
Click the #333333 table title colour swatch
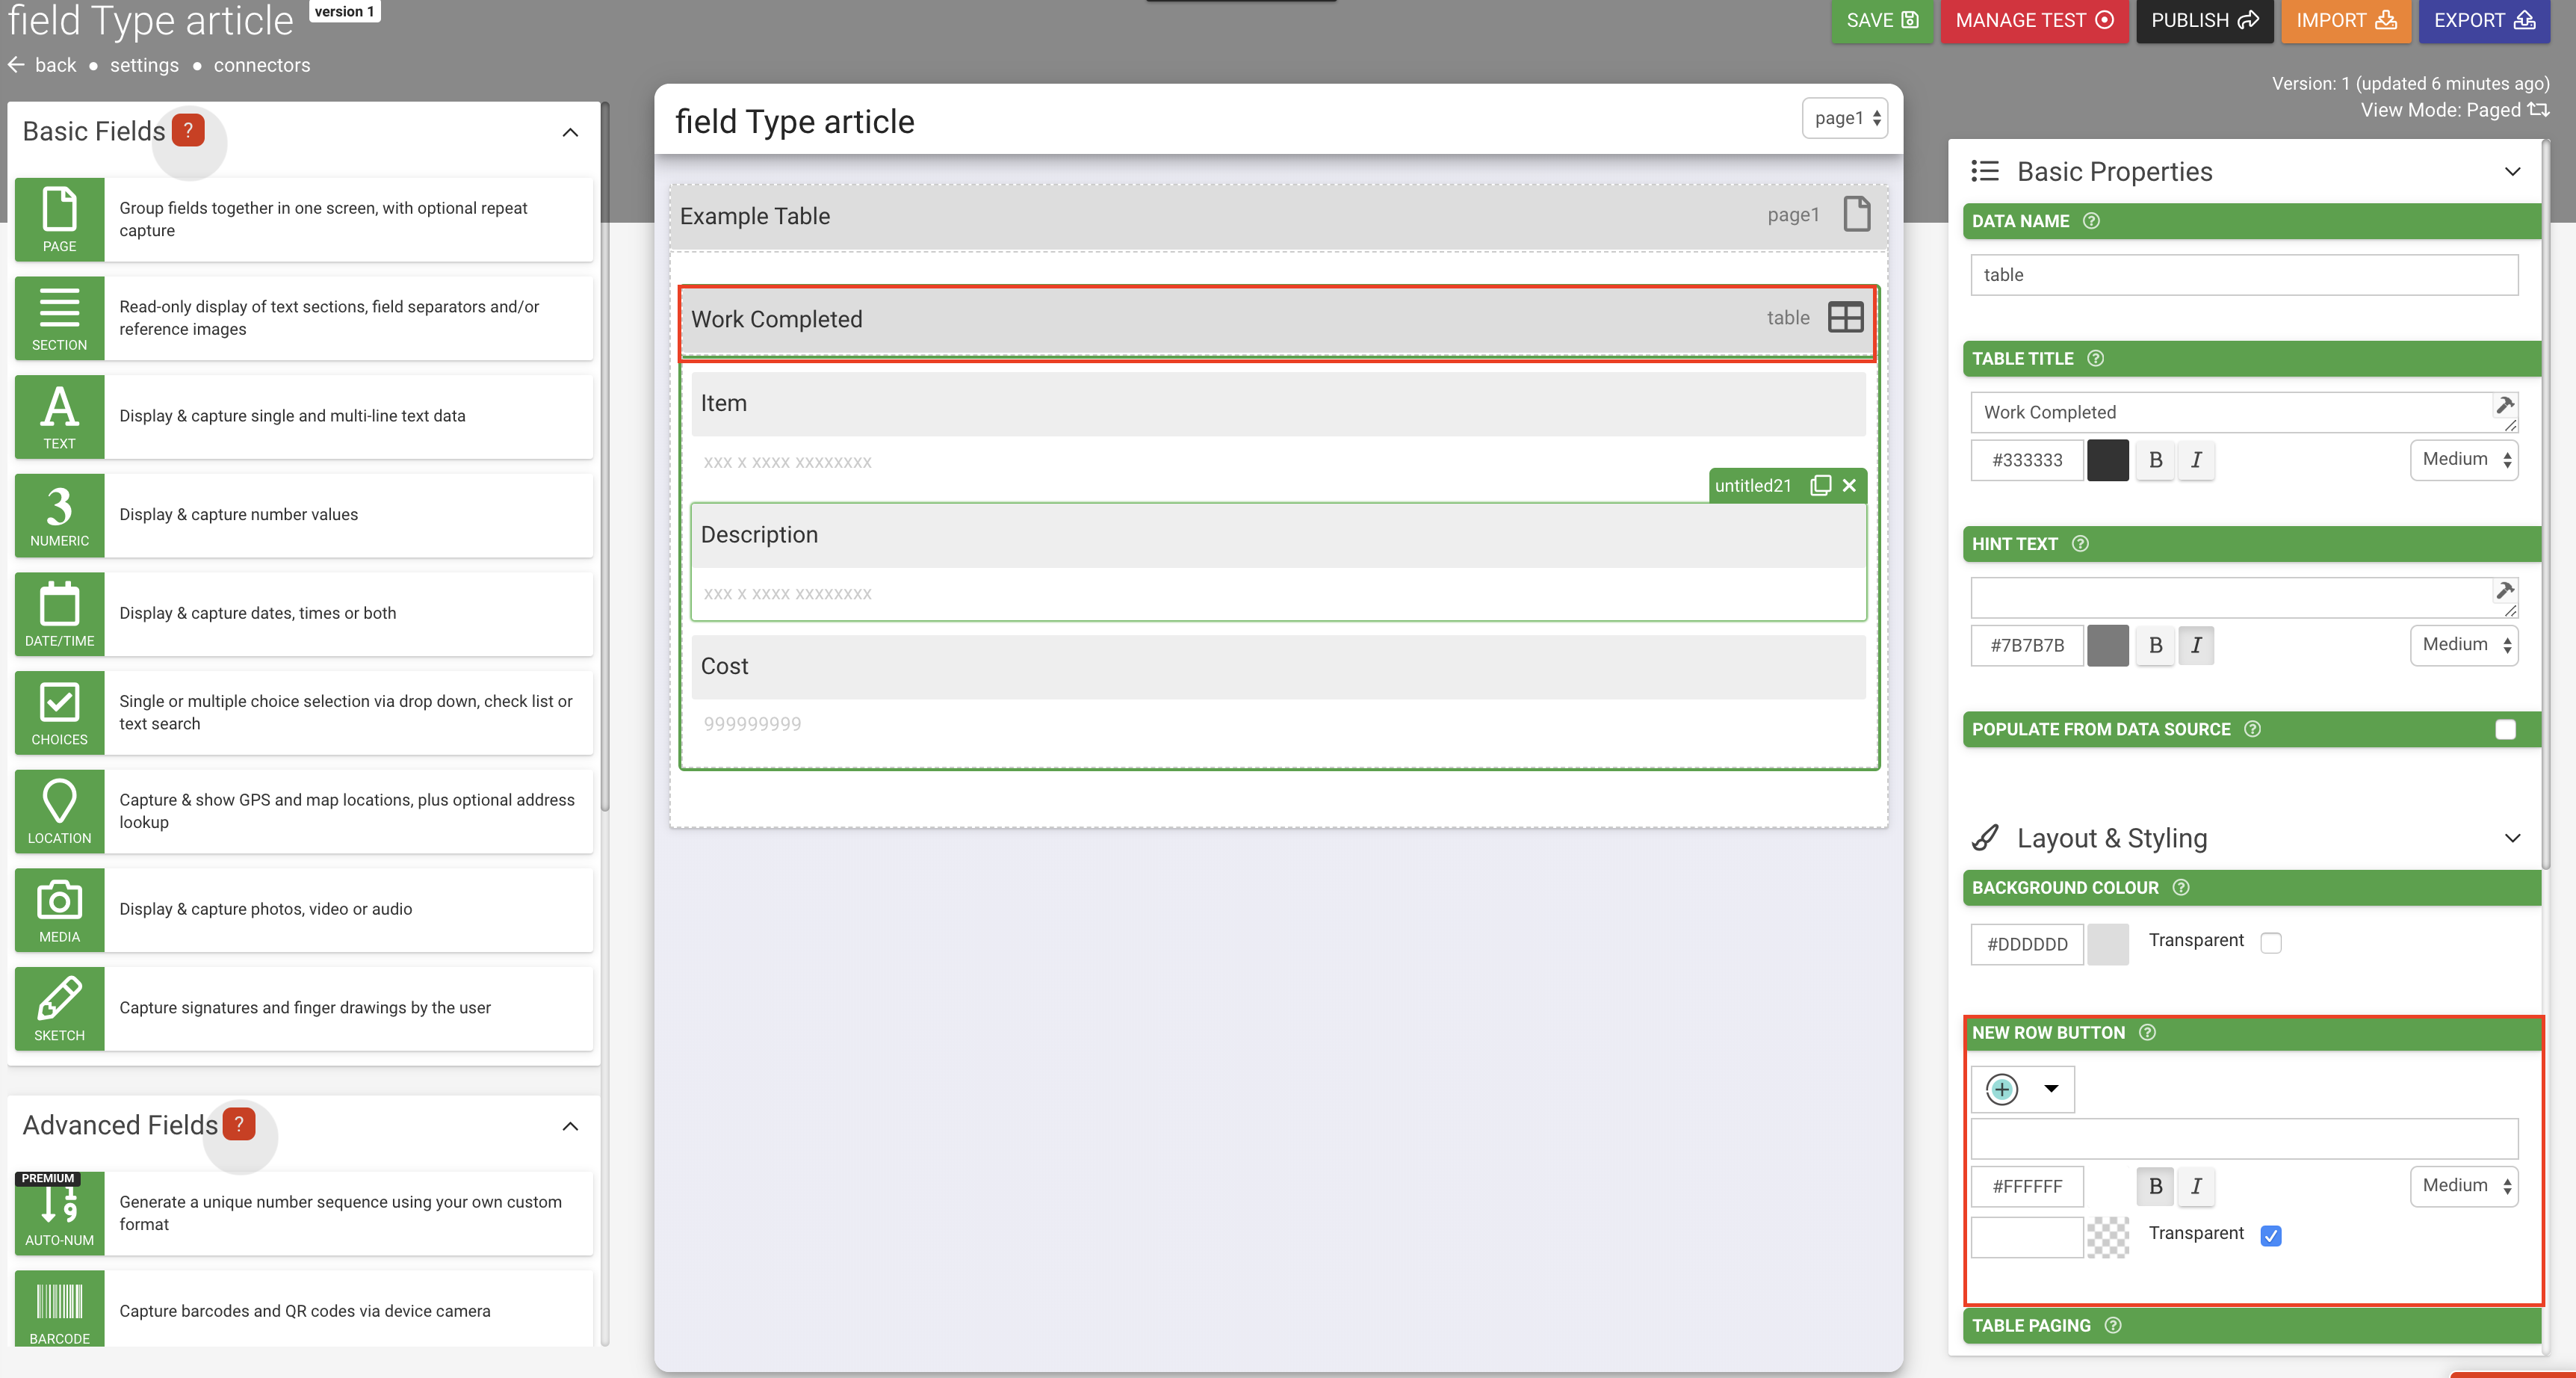(2107, 460)
